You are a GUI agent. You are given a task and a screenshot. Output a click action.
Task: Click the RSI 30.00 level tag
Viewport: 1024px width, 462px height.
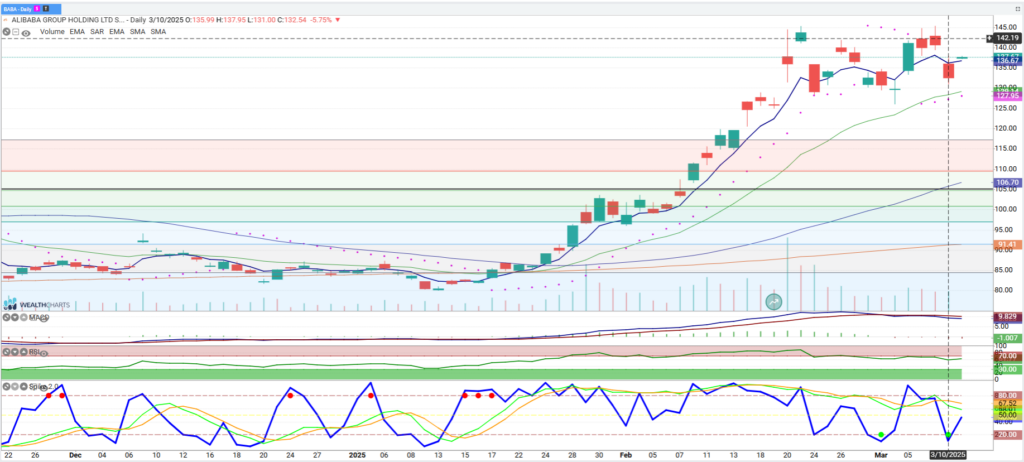click(x=1008, y=369)
